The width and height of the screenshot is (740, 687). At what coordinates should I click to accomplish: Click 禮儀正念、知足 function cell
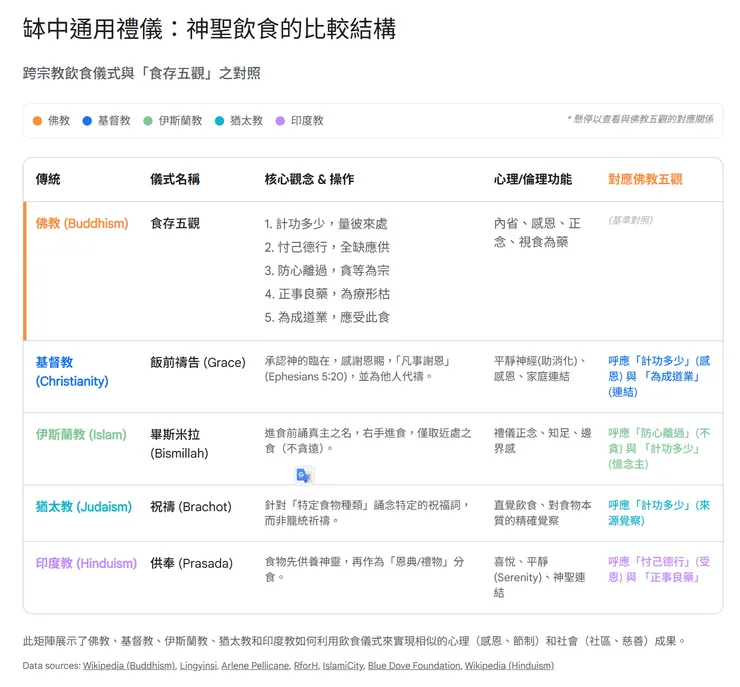[543, 441]
